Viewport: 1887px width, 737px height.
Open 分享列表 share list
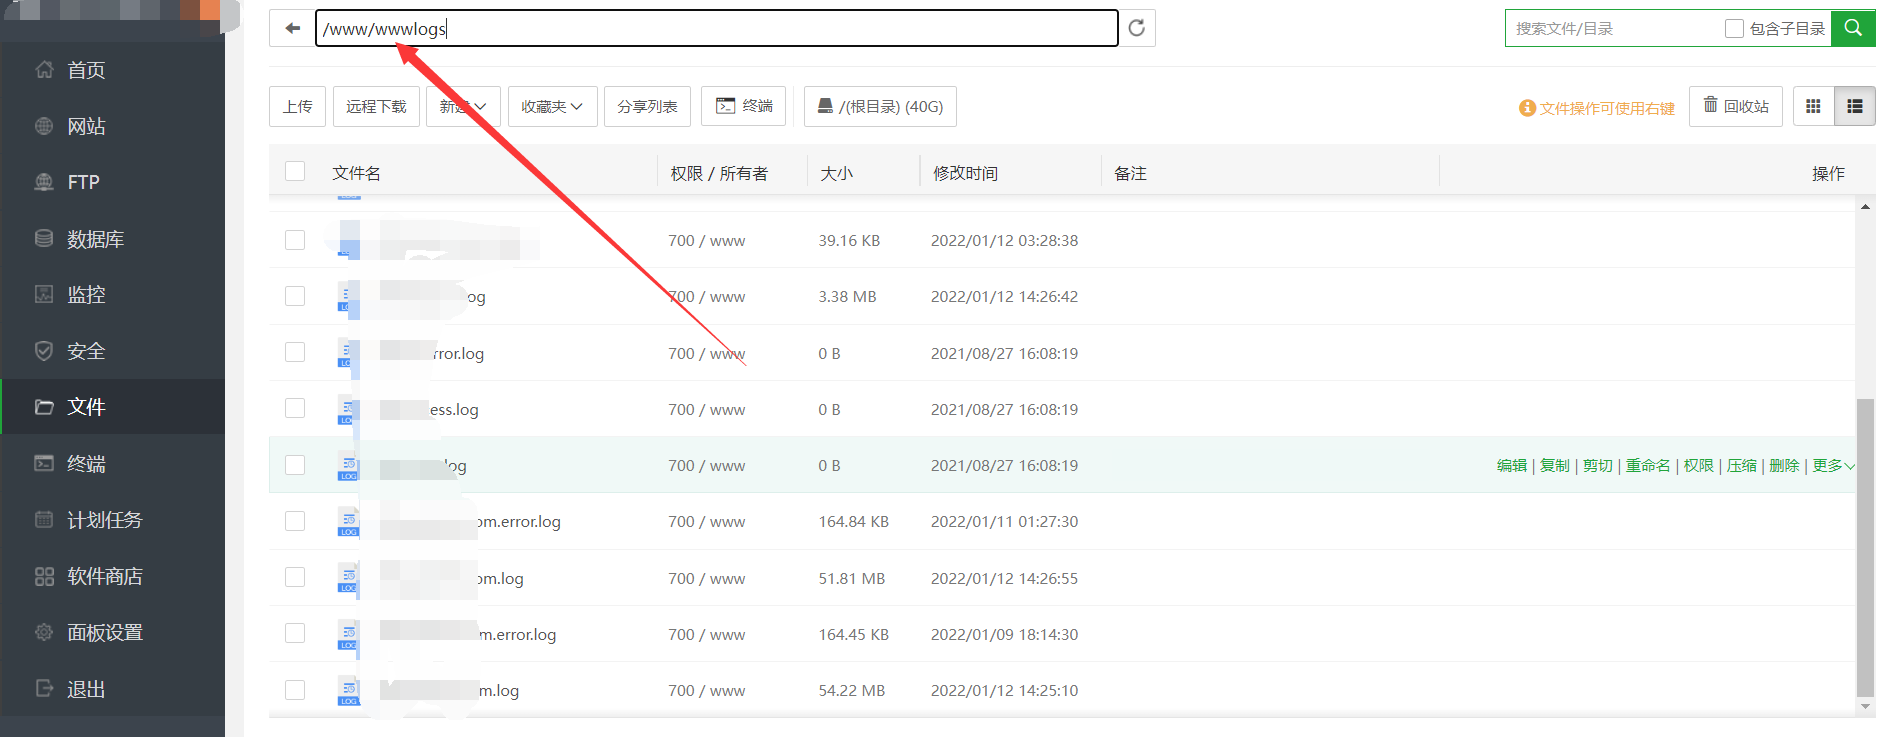647,106
